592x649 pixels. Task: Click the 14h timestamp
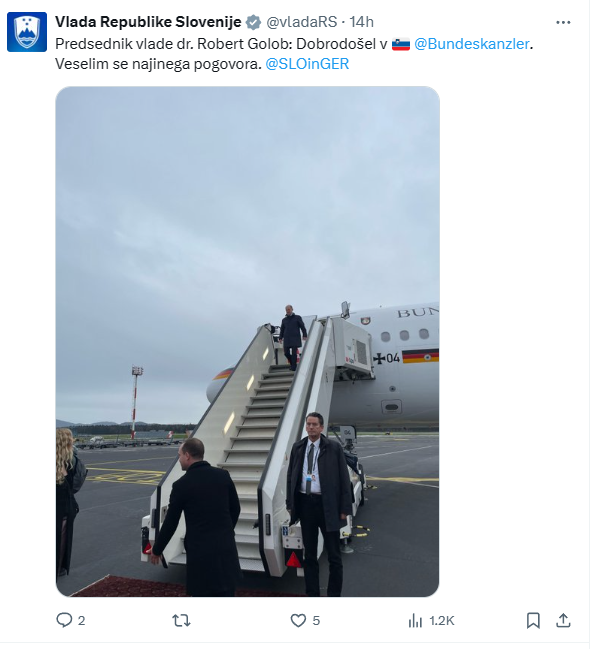tap(361, 22)
